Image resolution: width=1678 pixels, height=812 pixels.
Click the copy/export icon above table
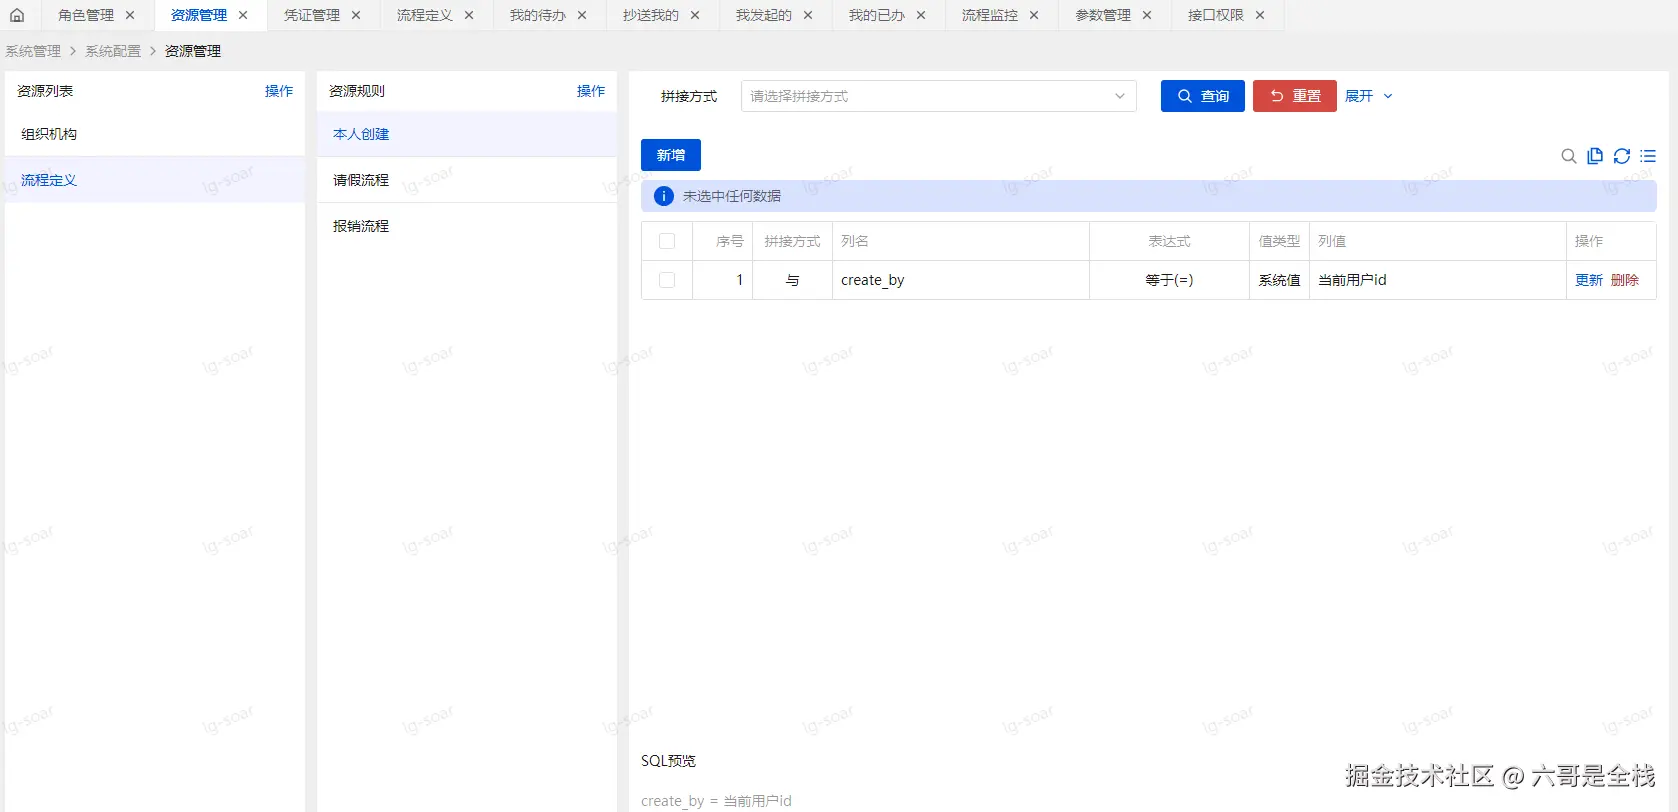pyautogui.click(x=1595, y=156)
